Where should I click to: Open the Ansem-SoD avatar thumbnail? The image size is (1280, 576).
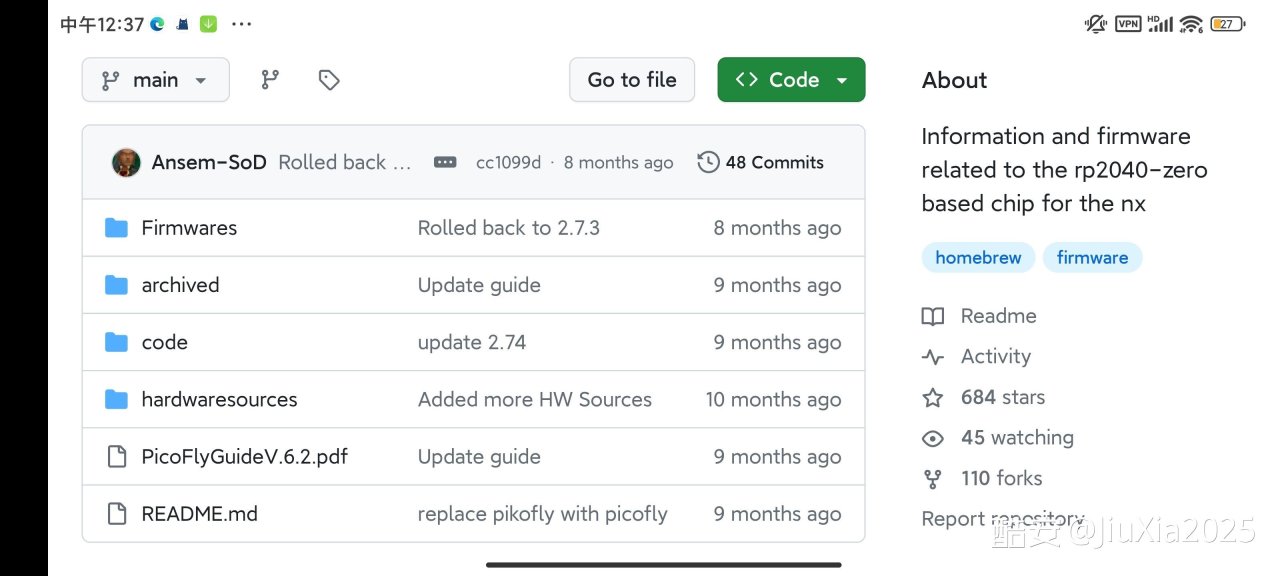[126, 162]
